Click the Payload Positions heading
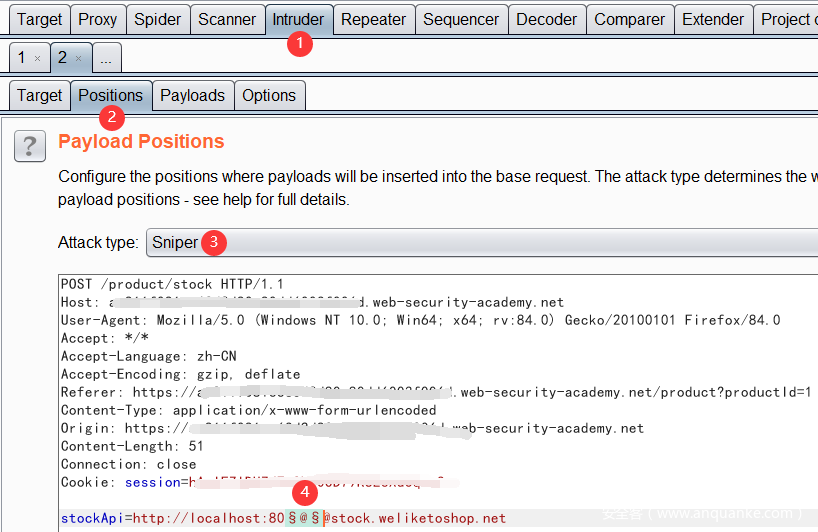818x532 pixels. (141, 141)
